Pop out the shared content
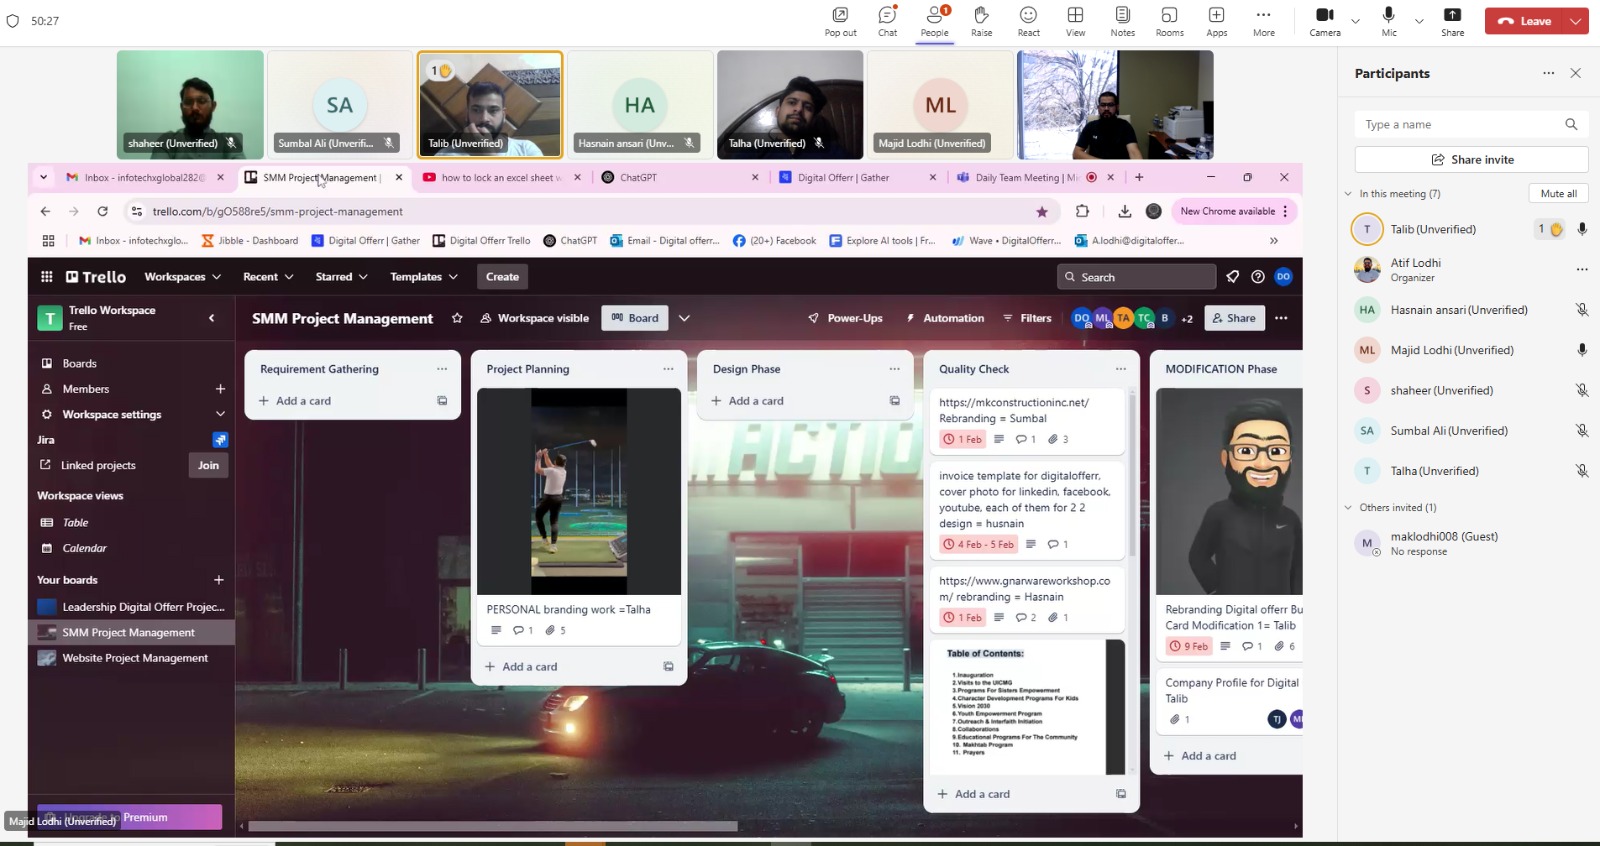 [840, 20]
